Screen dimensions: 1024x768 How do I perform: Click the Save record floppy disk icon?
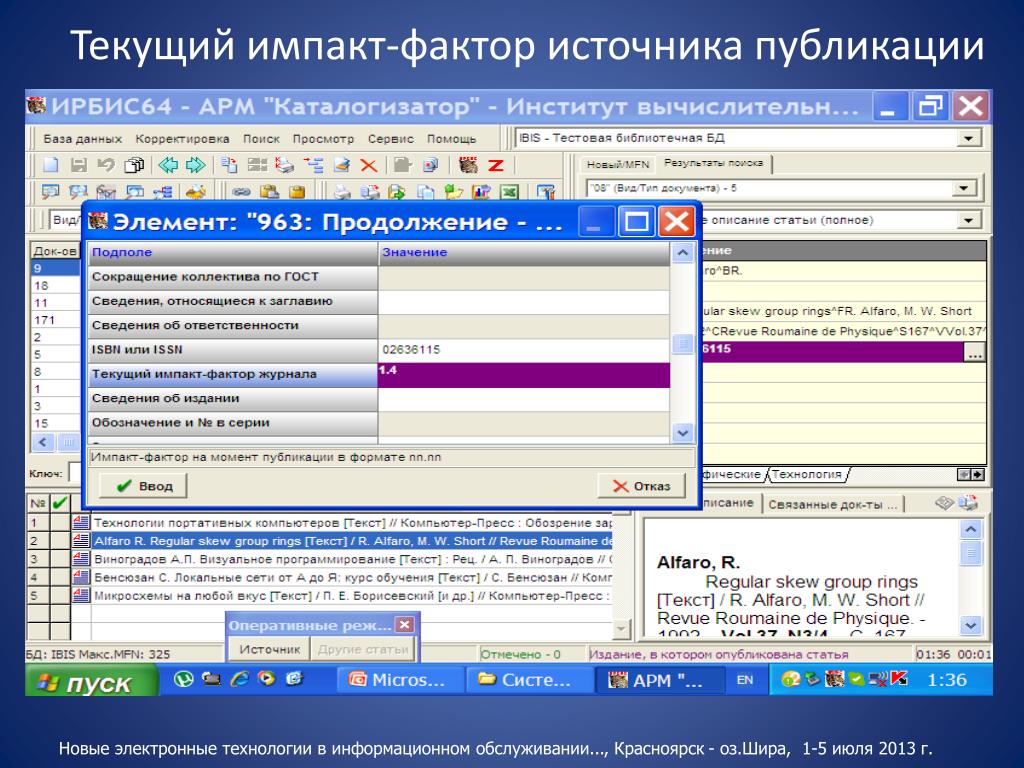tap(78, 165)
